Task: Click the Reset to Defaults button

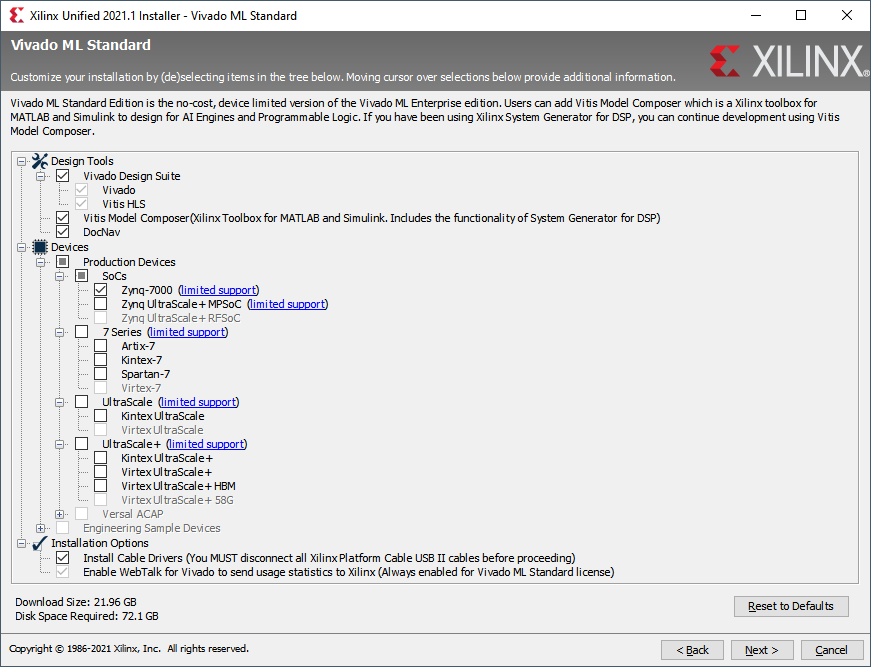Action: point(790,606)
